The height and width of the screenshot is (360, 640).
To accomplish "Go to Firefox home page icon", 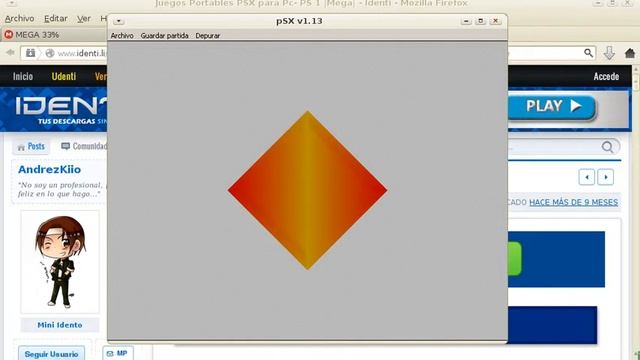I will (x=630, y=53).
